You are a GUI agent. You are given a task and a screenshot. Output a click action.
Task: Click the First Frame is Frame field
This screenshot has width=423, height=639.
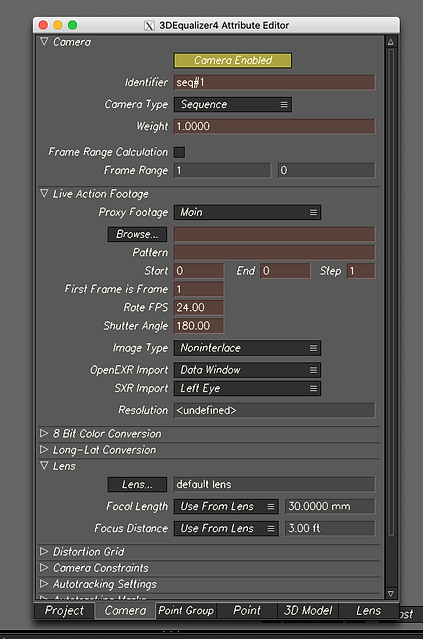click(199, 289)
